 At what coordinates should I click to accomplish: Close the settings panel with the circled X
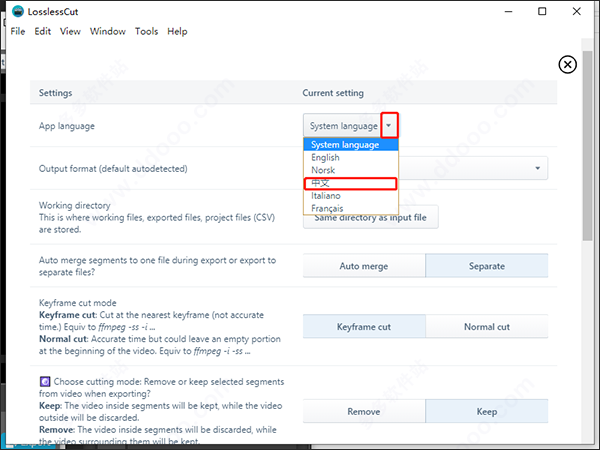point(567,65)
